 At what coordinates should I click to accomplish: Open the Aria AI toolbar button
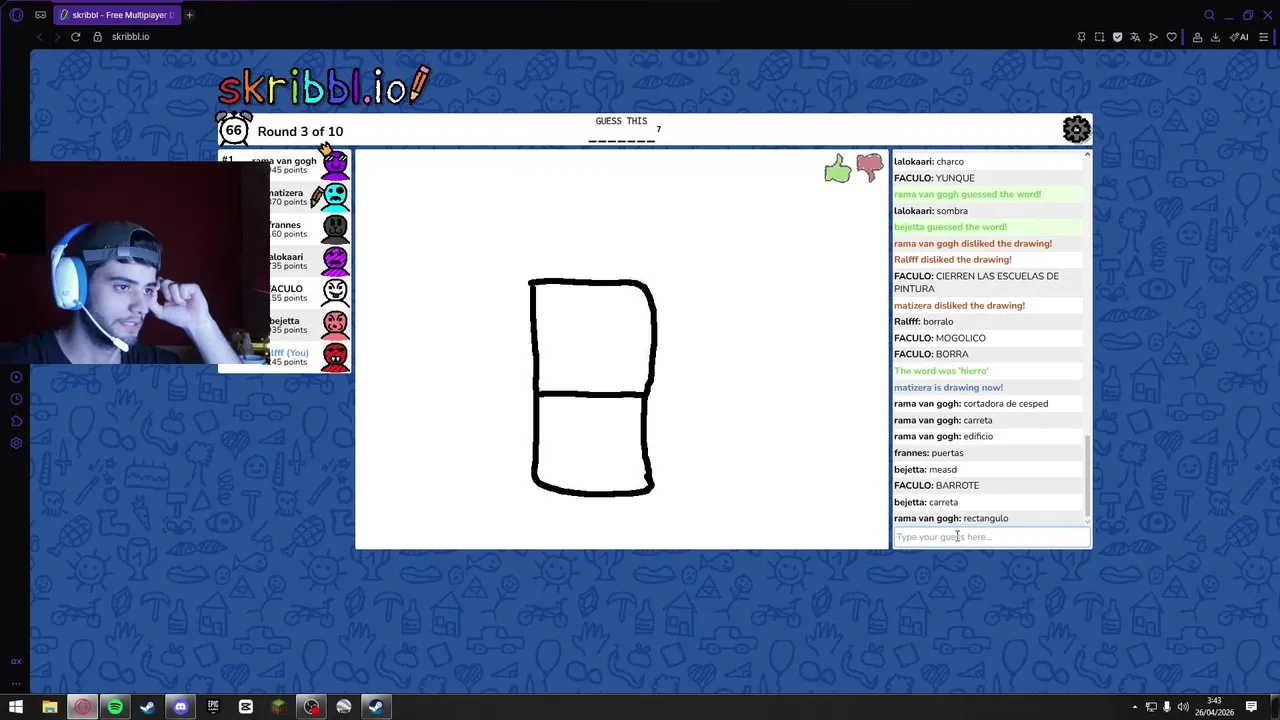[x=1239, y=37]
